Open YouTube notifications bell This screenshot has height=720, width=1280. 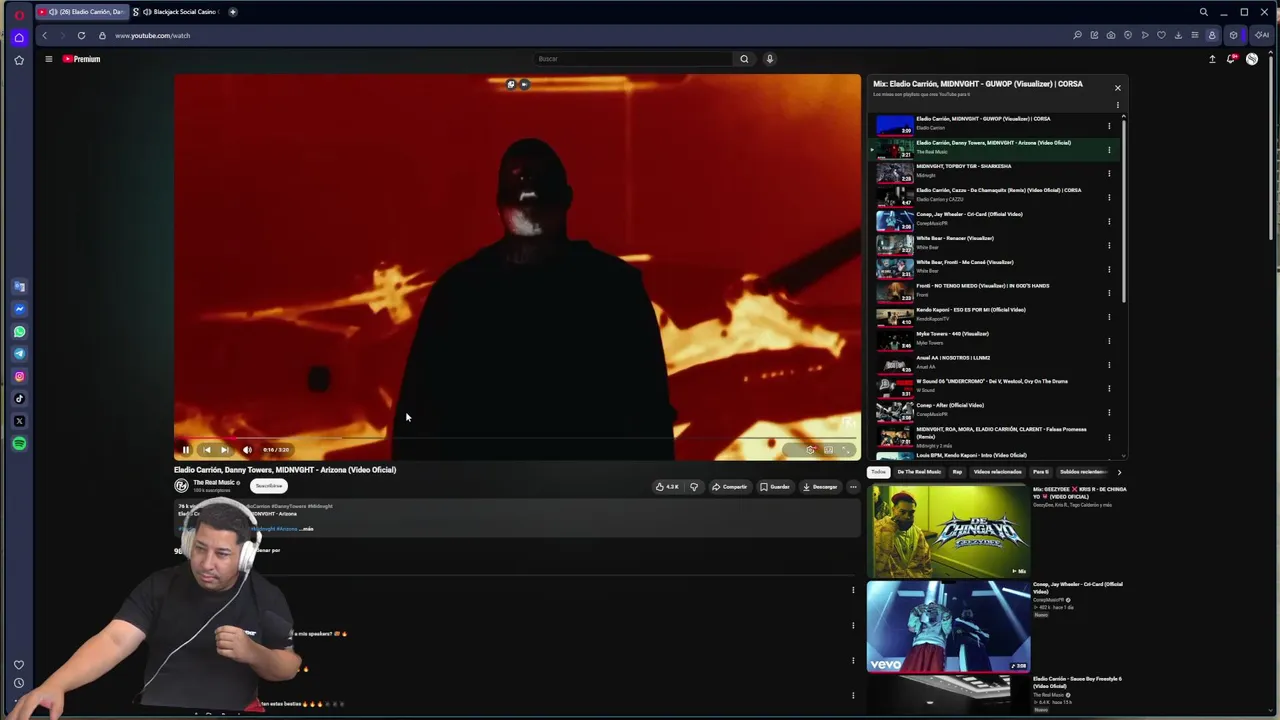1231,59
